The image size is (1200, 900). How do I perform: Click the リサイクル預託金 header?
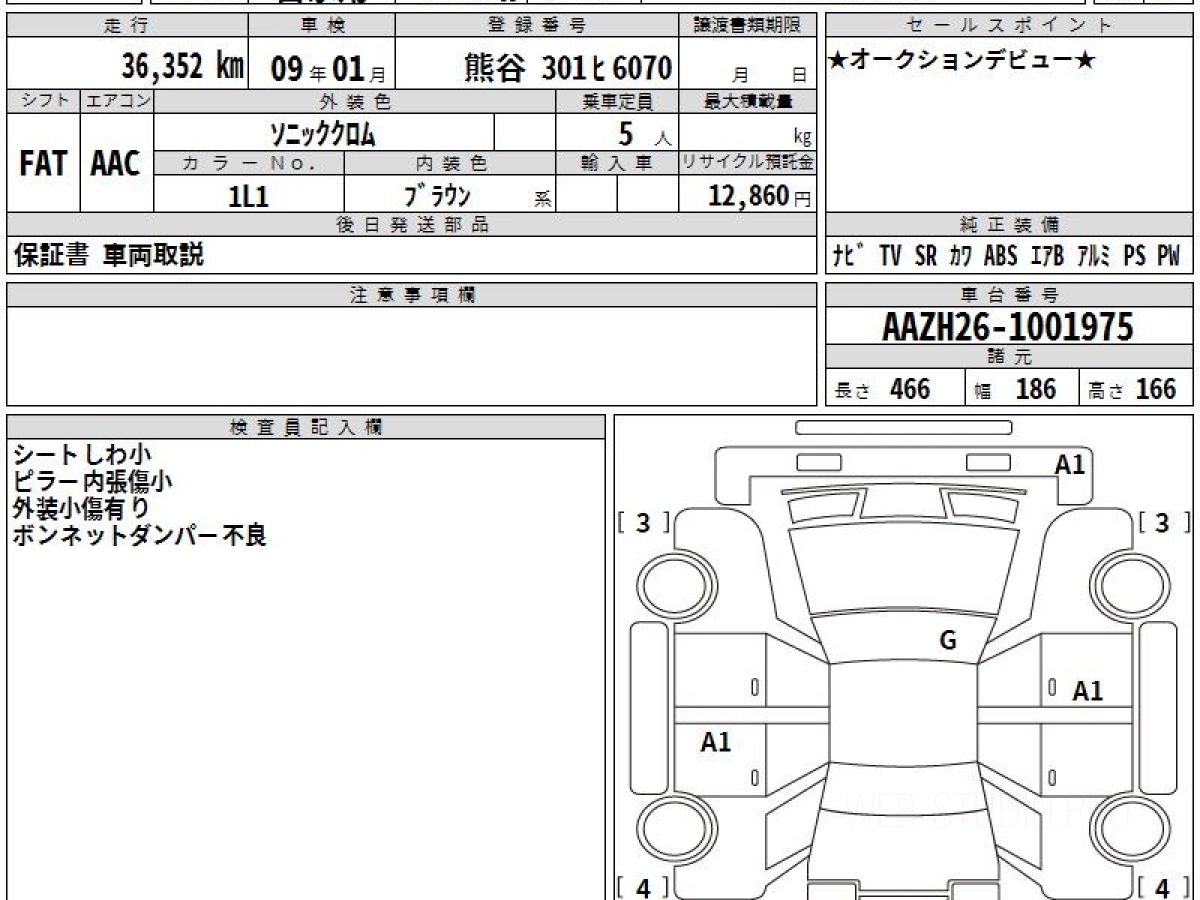(x=747, y=163)
